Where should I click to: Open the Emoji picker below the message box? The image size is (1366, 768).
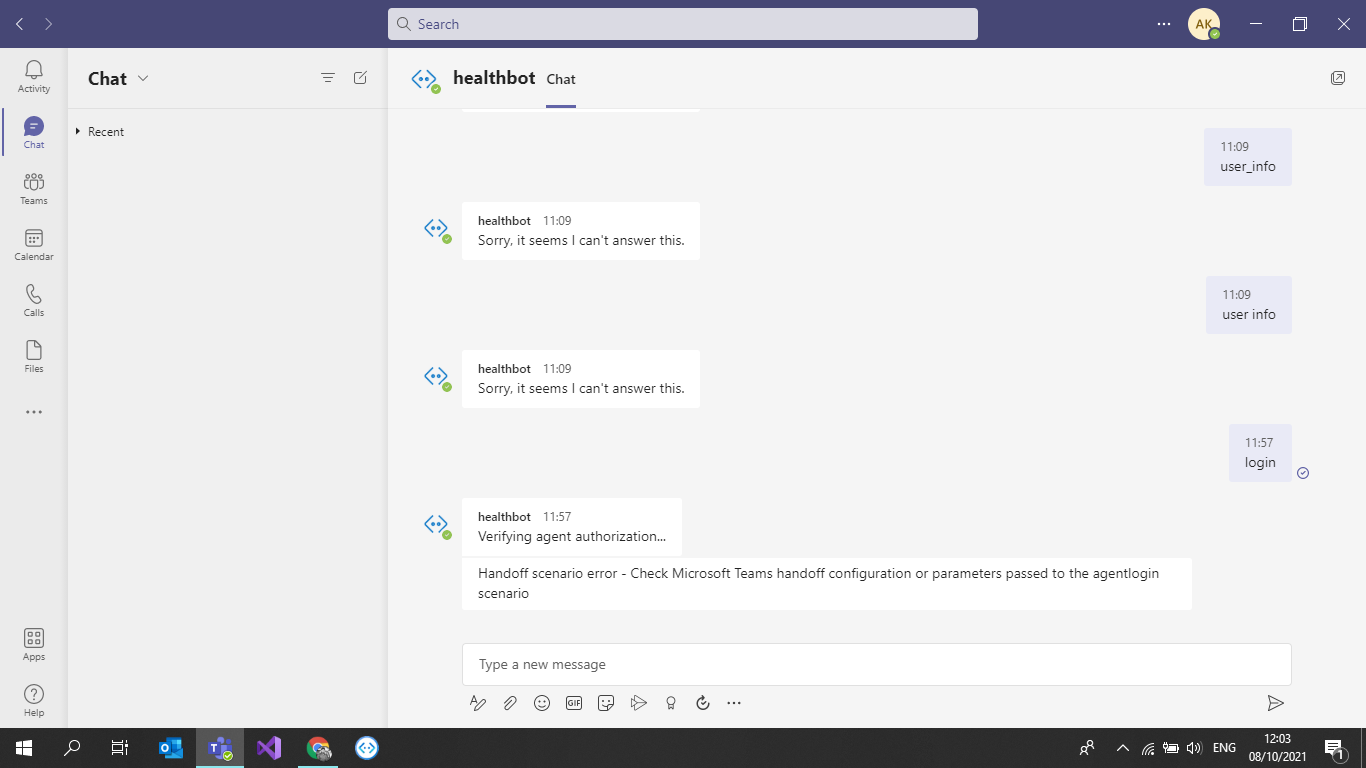coord(542,703)
